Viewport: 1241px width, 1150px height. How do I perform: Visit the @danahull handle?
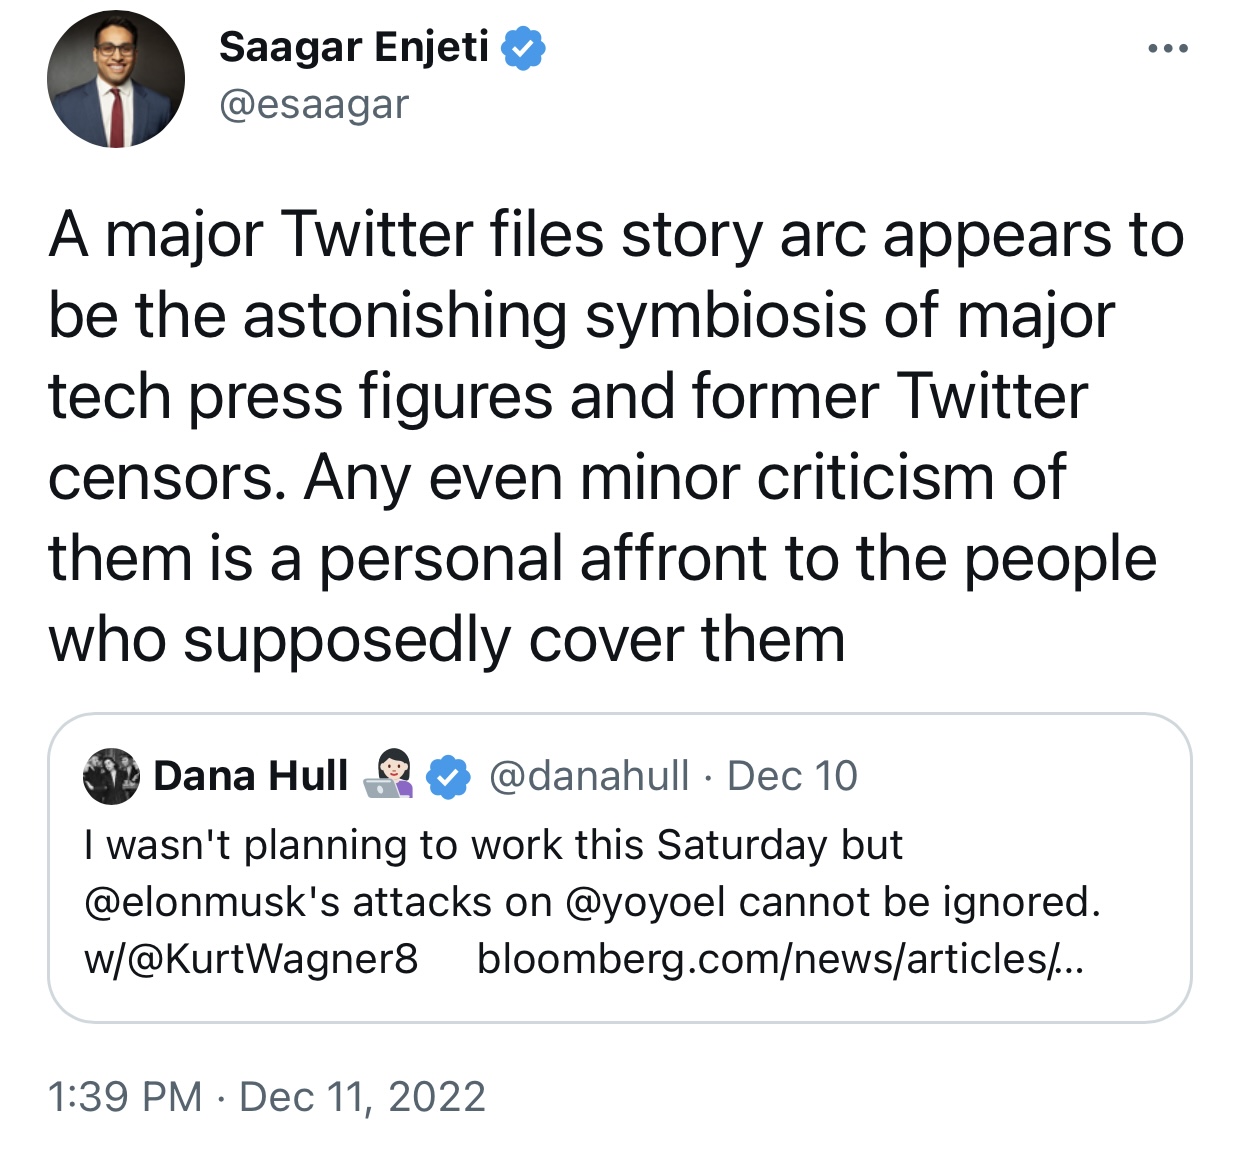[589, 776]
